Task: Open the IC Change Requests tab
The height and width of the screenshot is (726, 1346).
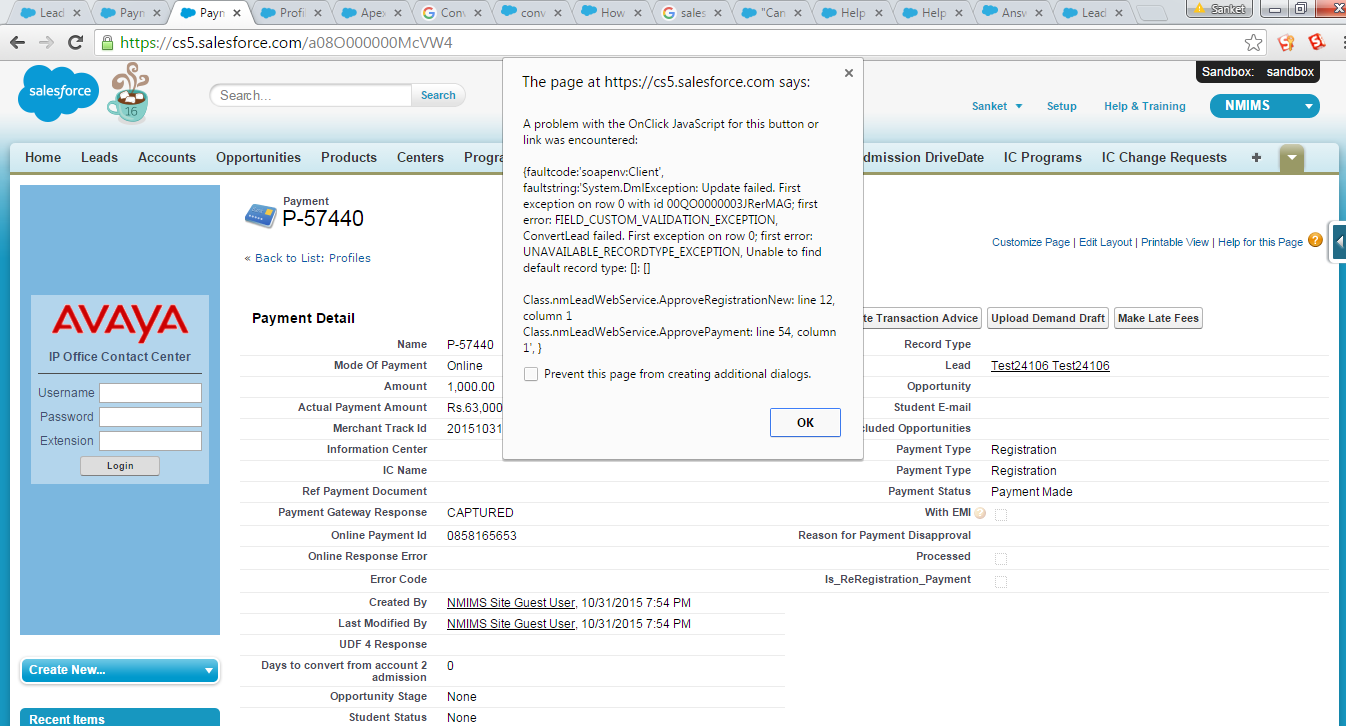Action: (1164, 158)
